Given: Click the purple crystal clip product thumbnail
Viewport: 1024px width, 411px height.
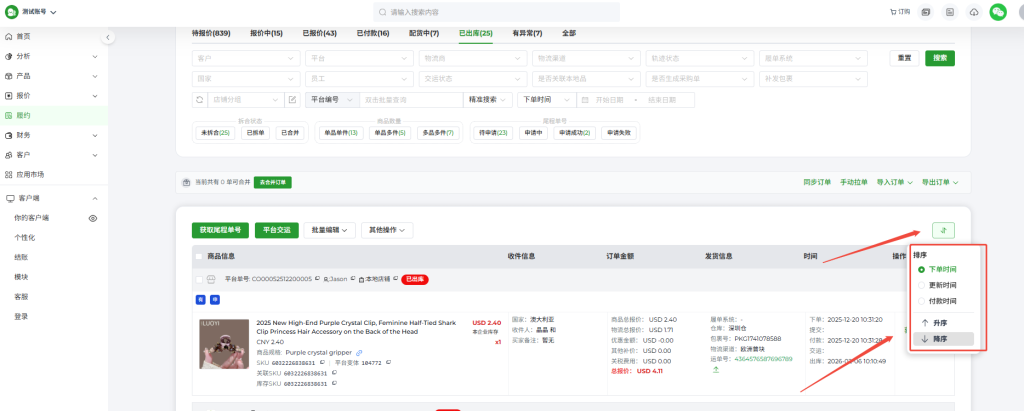Looking at the screenshot, I should click(x=224, y=343).
